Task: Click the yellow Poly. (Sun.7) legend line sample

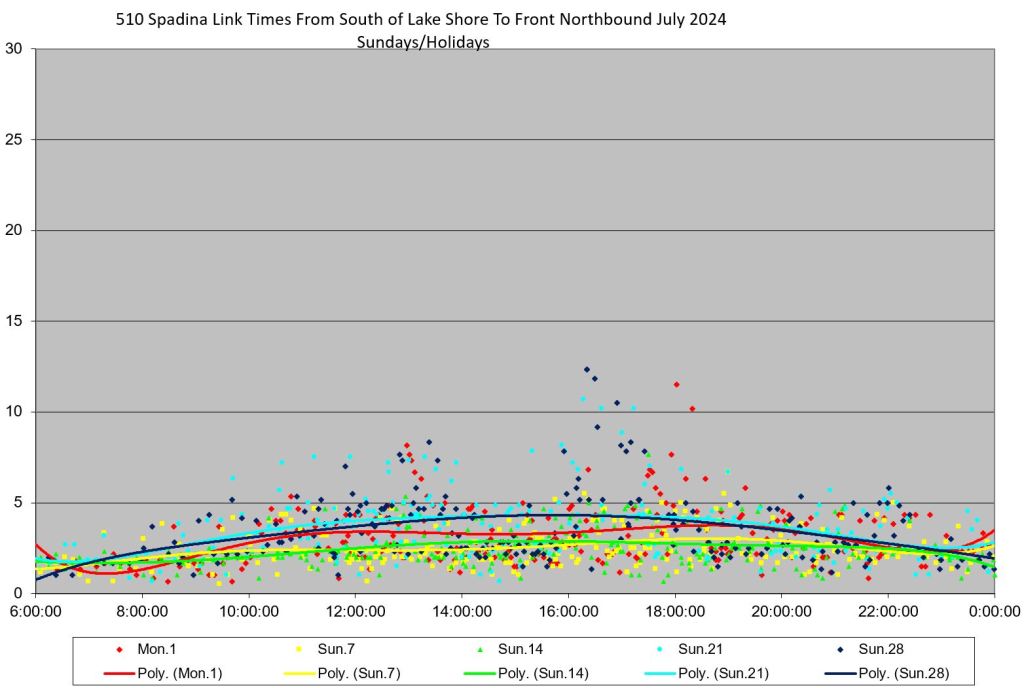Action: 301,673
